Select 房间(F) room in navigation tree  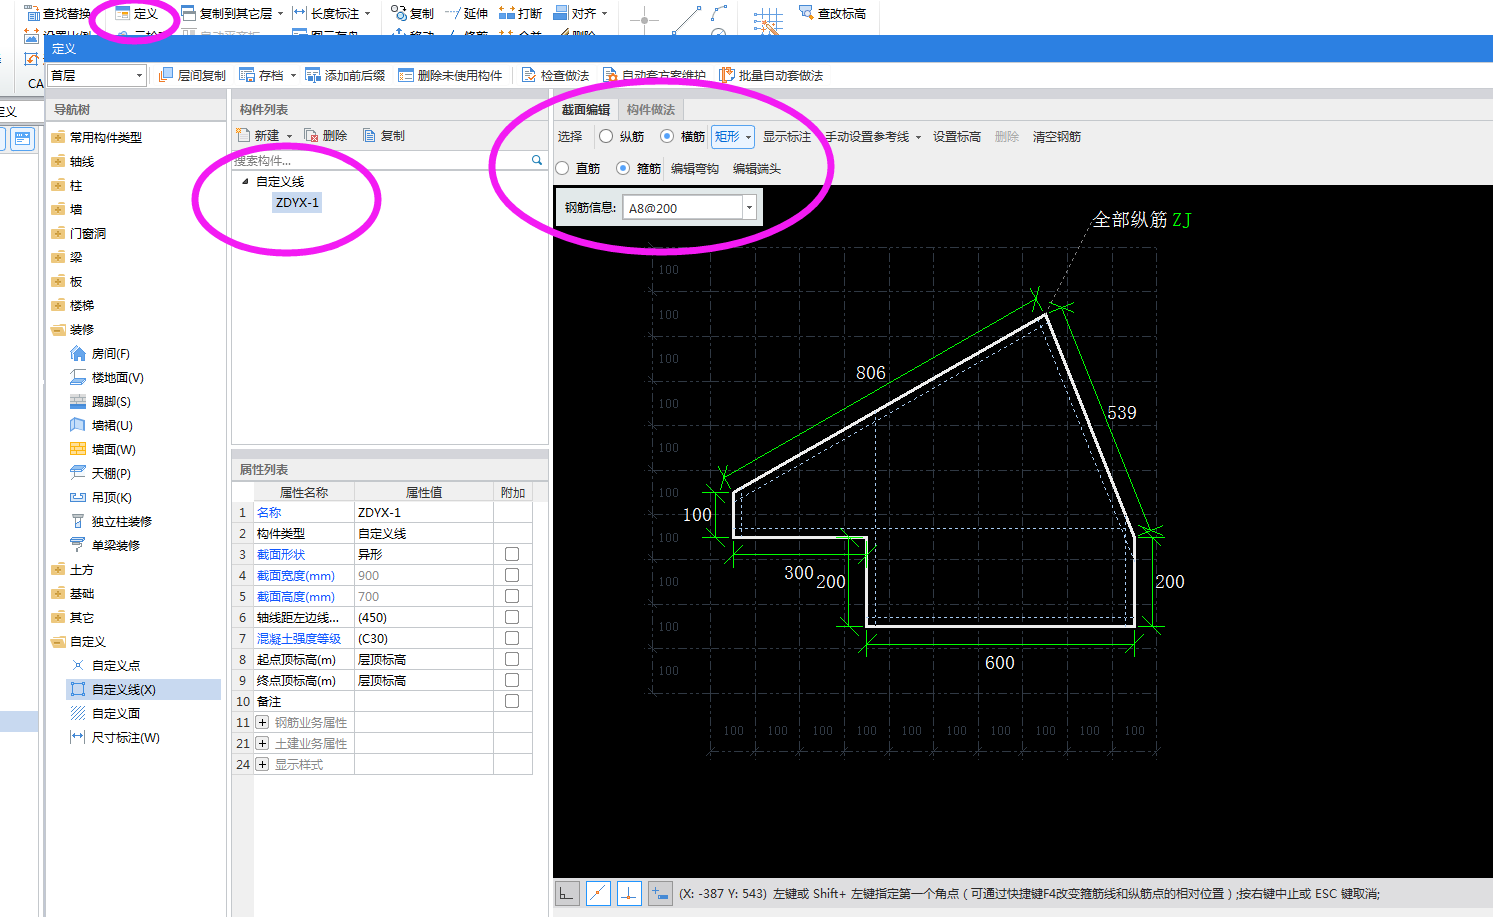click(x=100, y=353)
